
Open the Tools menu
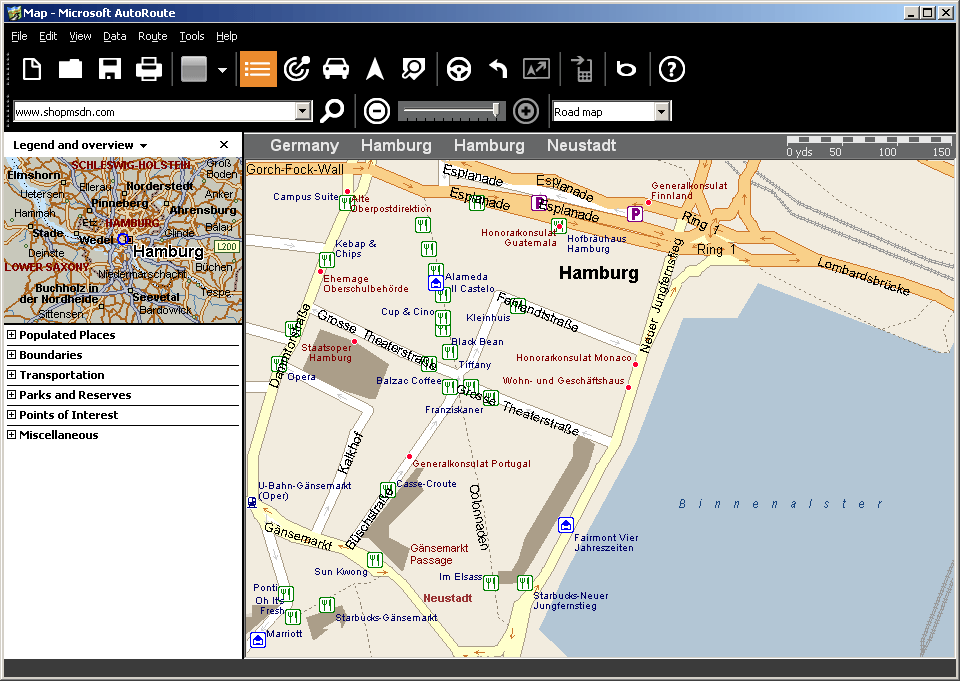click(192, 36)
